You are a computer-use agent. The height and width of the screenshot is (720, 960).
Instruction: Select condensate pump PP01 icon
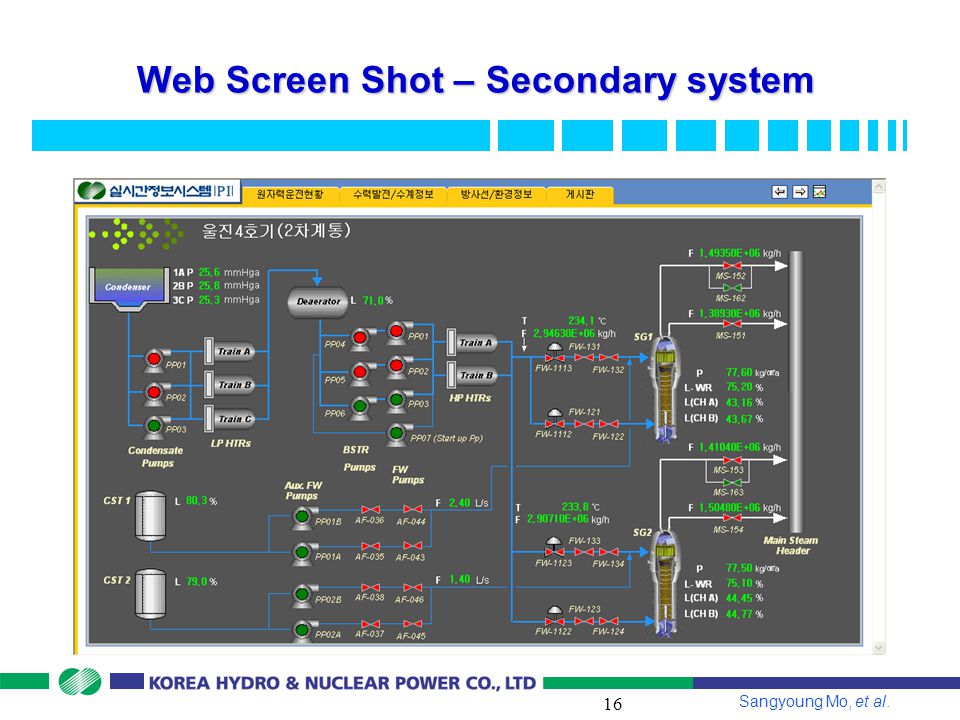point(154,360)
